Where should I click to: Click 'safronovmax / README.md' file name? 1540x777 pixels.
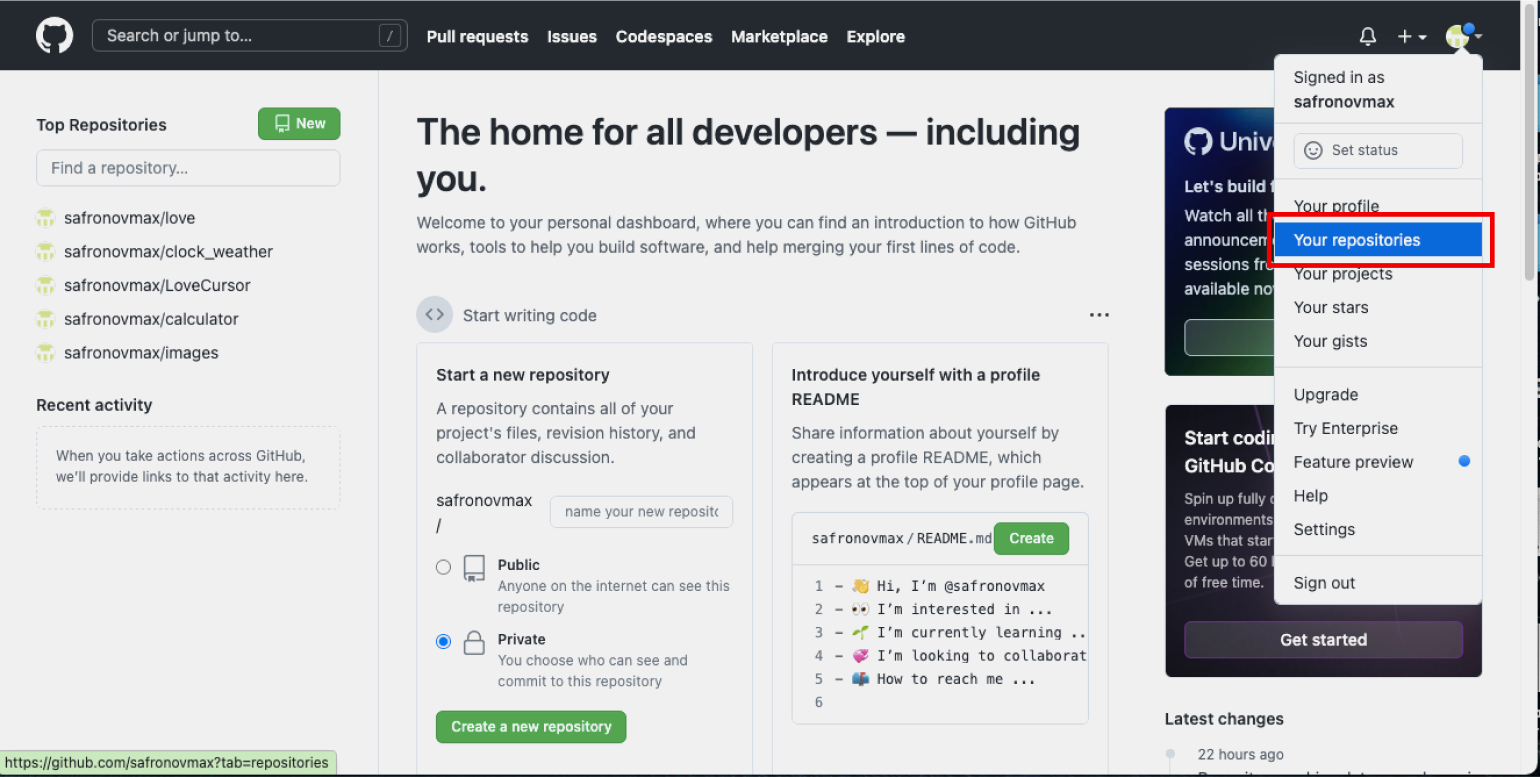901,538
